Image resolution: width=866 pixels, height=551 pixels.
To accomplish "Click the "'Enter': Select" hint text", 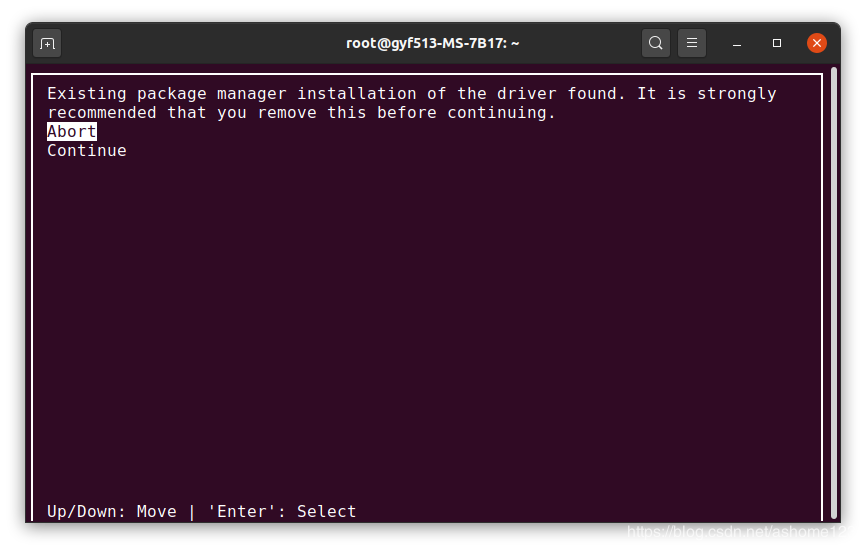I will click(x=282, y=512).
